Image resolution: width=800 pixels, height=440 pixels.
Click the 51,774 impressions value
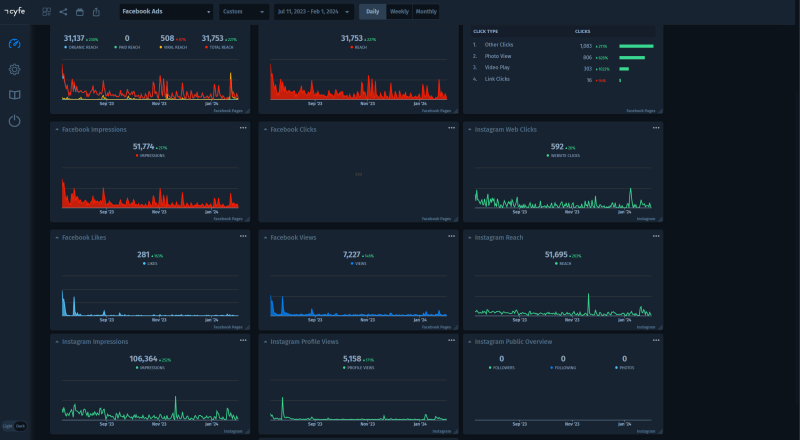coord(143,147)
